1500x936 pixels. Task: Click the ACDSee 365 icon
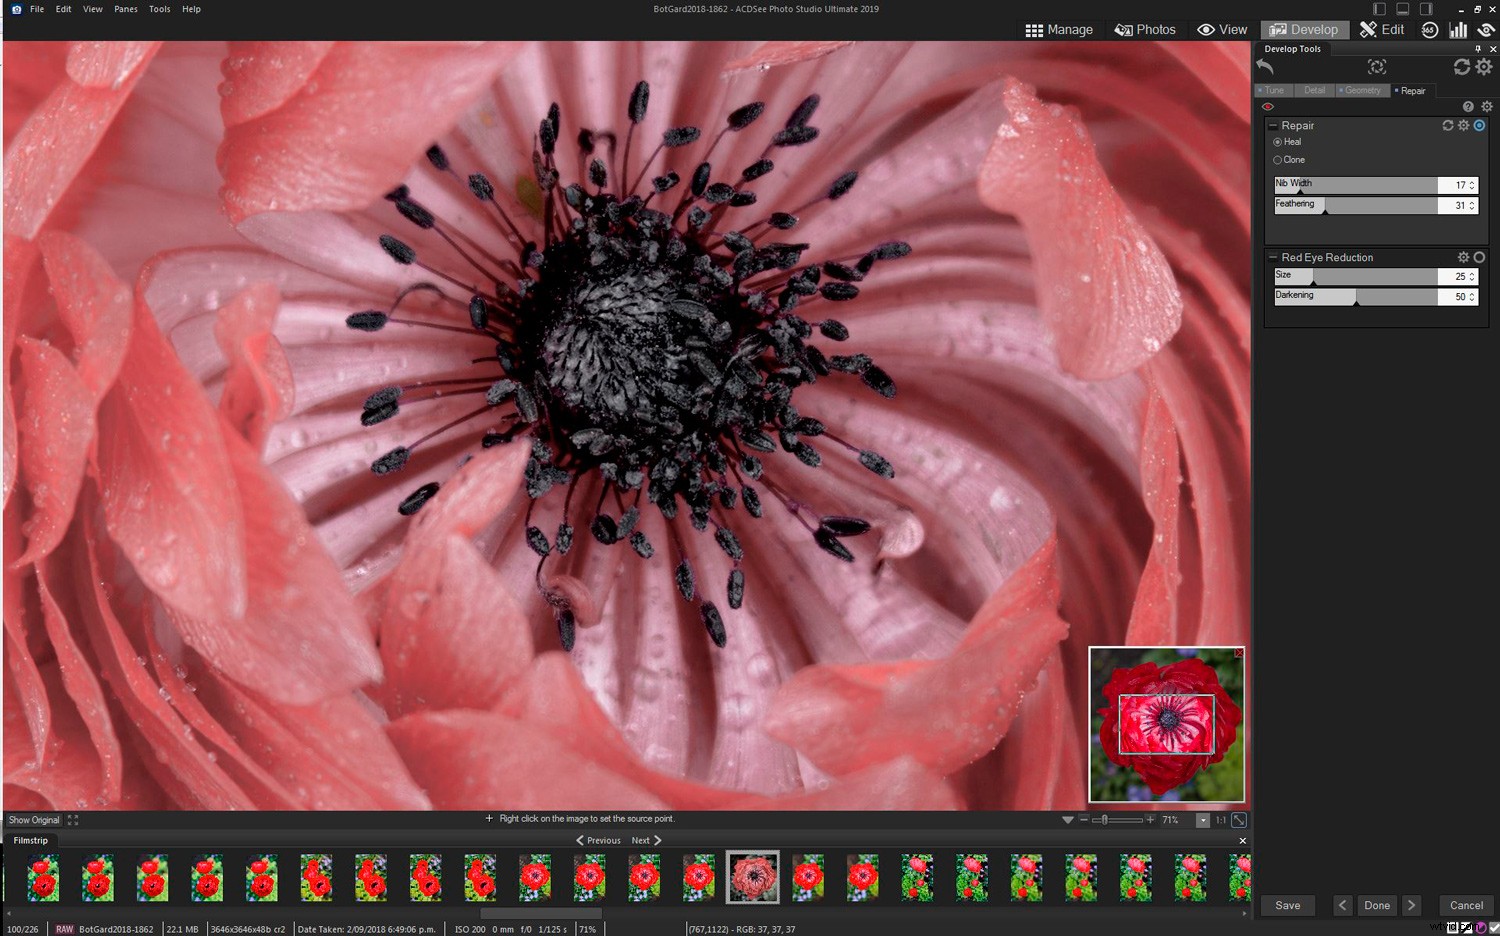1430,29
